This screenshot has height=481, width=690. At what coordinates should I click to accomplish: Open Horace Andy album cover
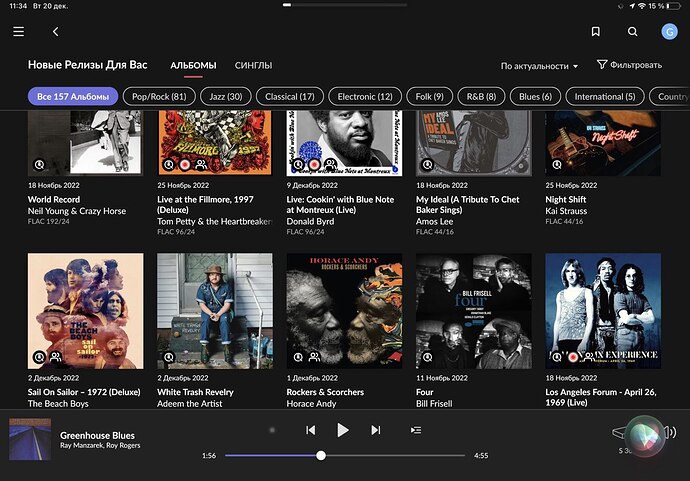344,311
